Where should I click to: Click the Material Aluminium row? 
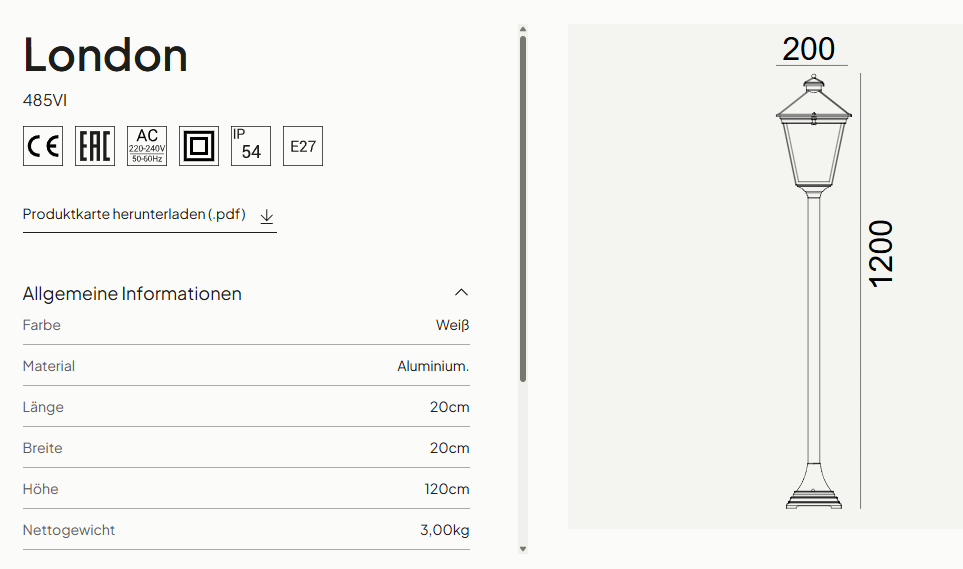[246, 366]
